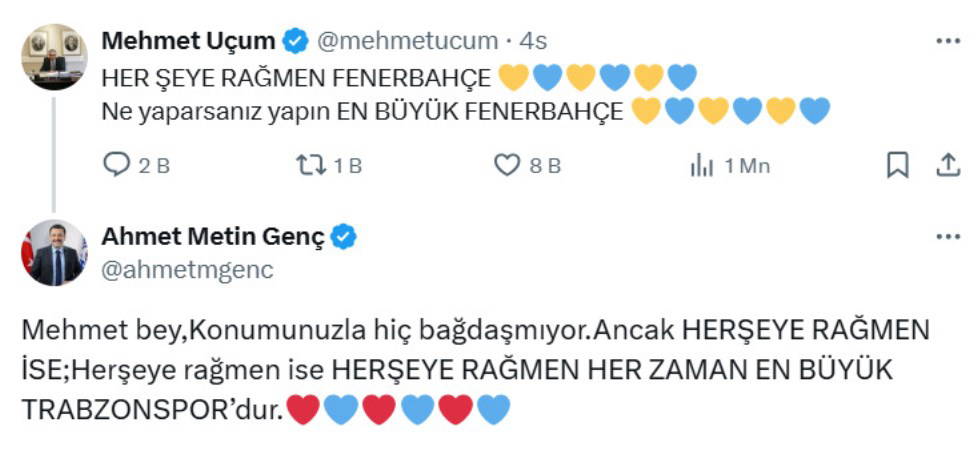Viewport: 977px width, 450px height.
Task: Click the 'HER ŞEYE RAĞMEN FENERBAHÇE' tweet text
Action: click(x=297, y=76)
